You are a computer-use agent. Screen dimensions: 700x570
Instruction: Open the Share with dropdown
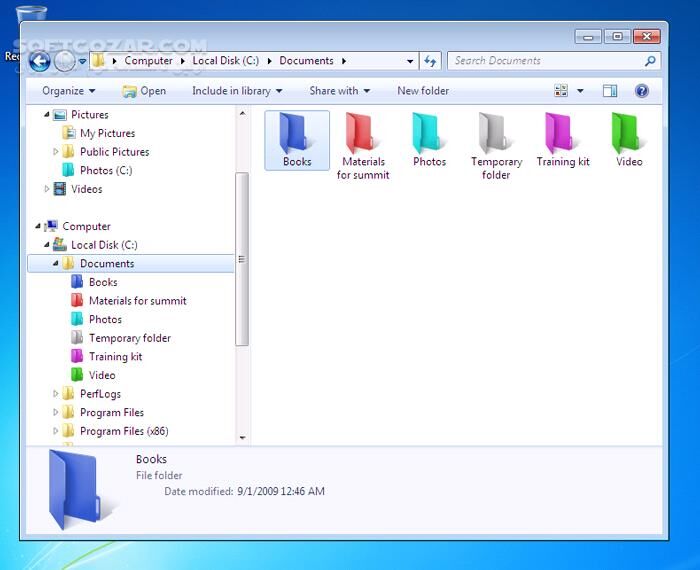(339, 91)
